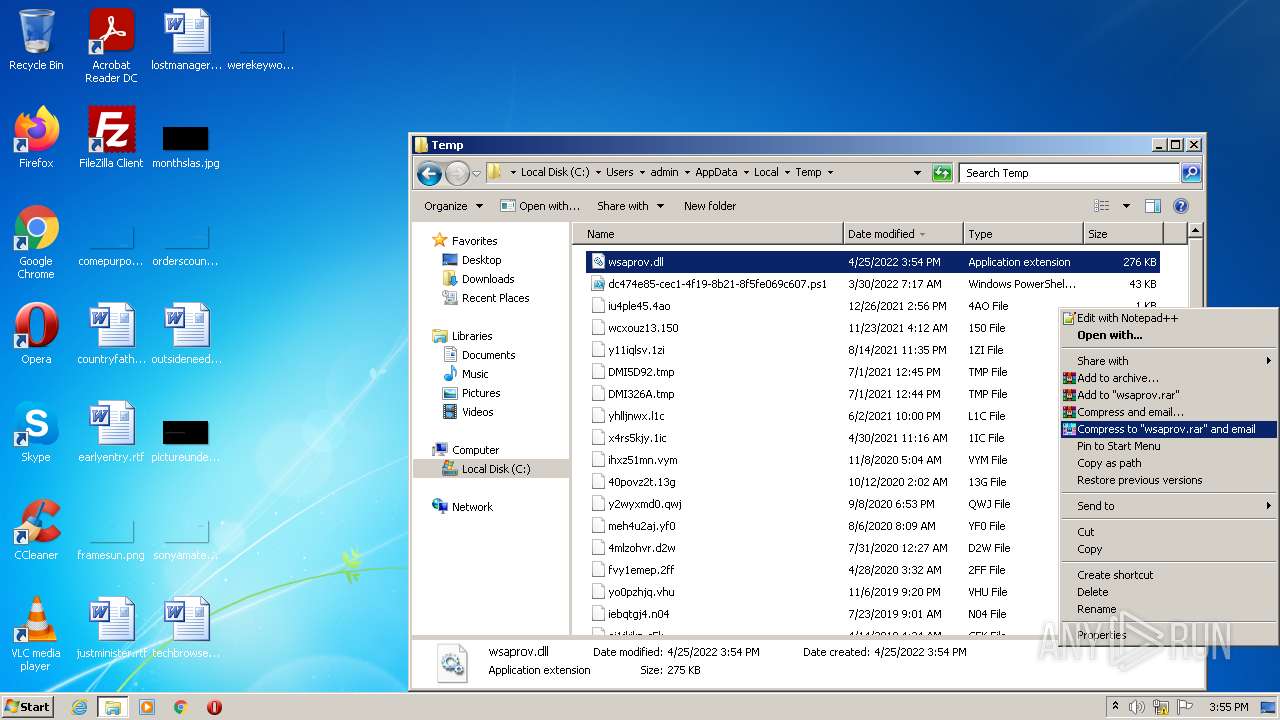1280x720 pixels.
Task: Expand Users breadcrumb arrow
Action: (x=642, y=173)
